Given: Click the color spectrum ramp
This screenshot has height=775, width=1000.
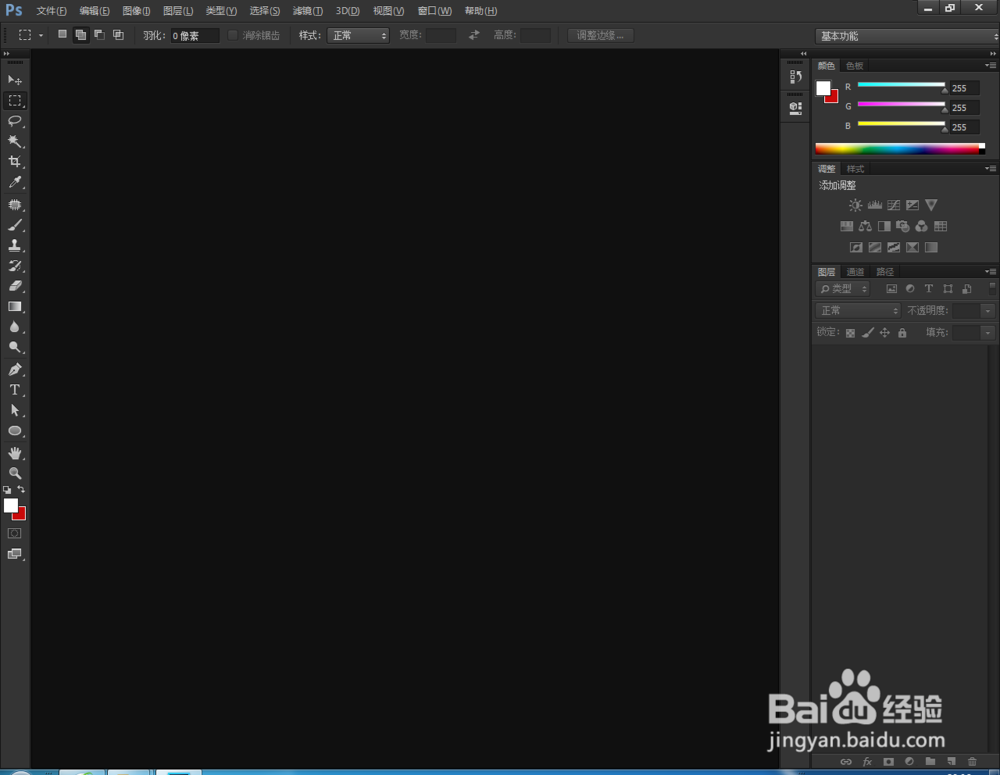Looking at the screenshot, I should point(900,149).
